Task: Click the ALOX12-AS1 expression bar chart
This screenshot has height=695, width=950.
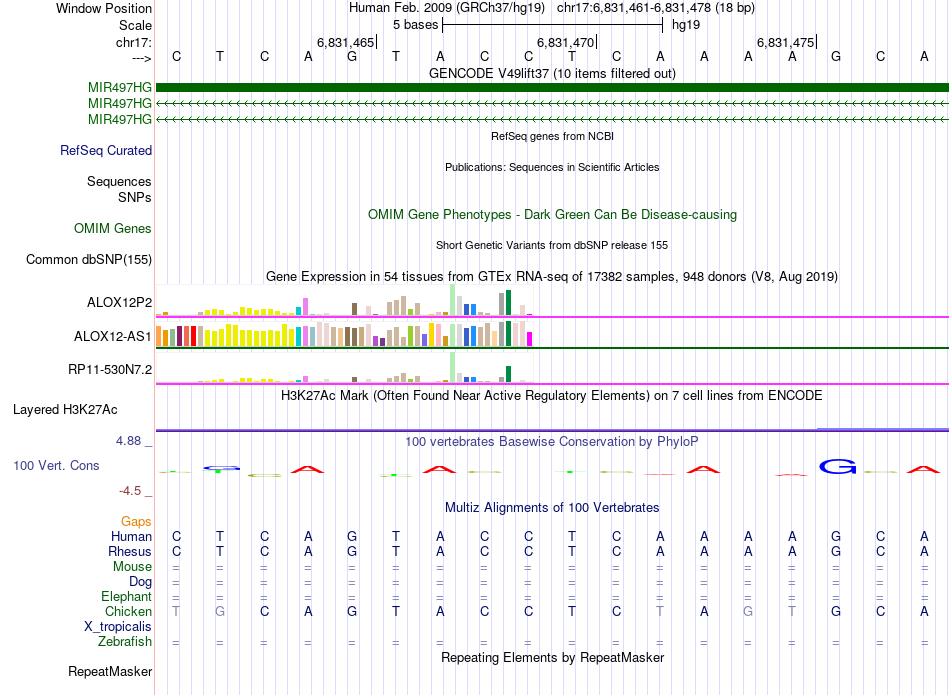Action: click(344, 334)
